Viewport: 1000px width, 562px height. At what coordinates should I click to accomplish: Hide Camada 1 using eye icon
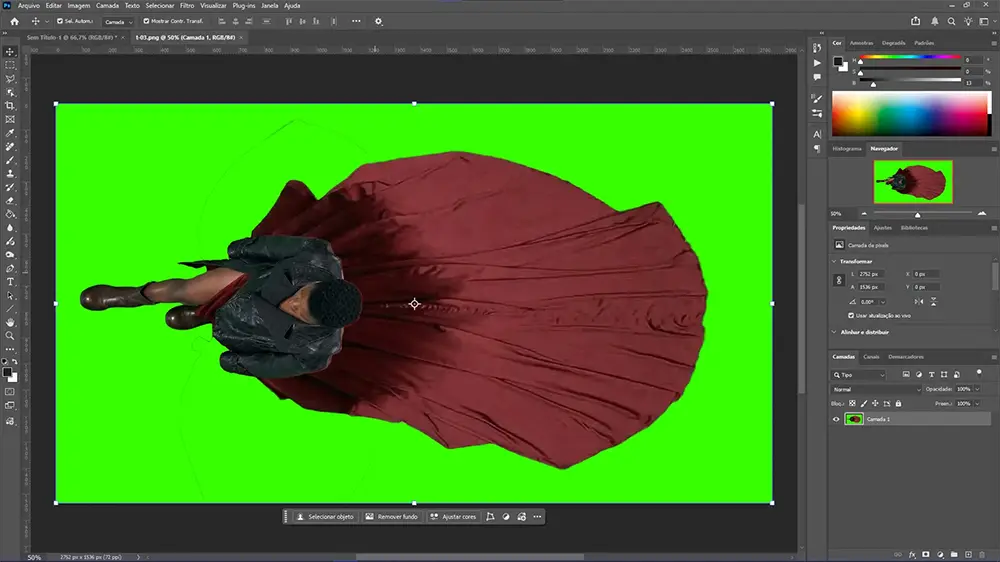836,419
